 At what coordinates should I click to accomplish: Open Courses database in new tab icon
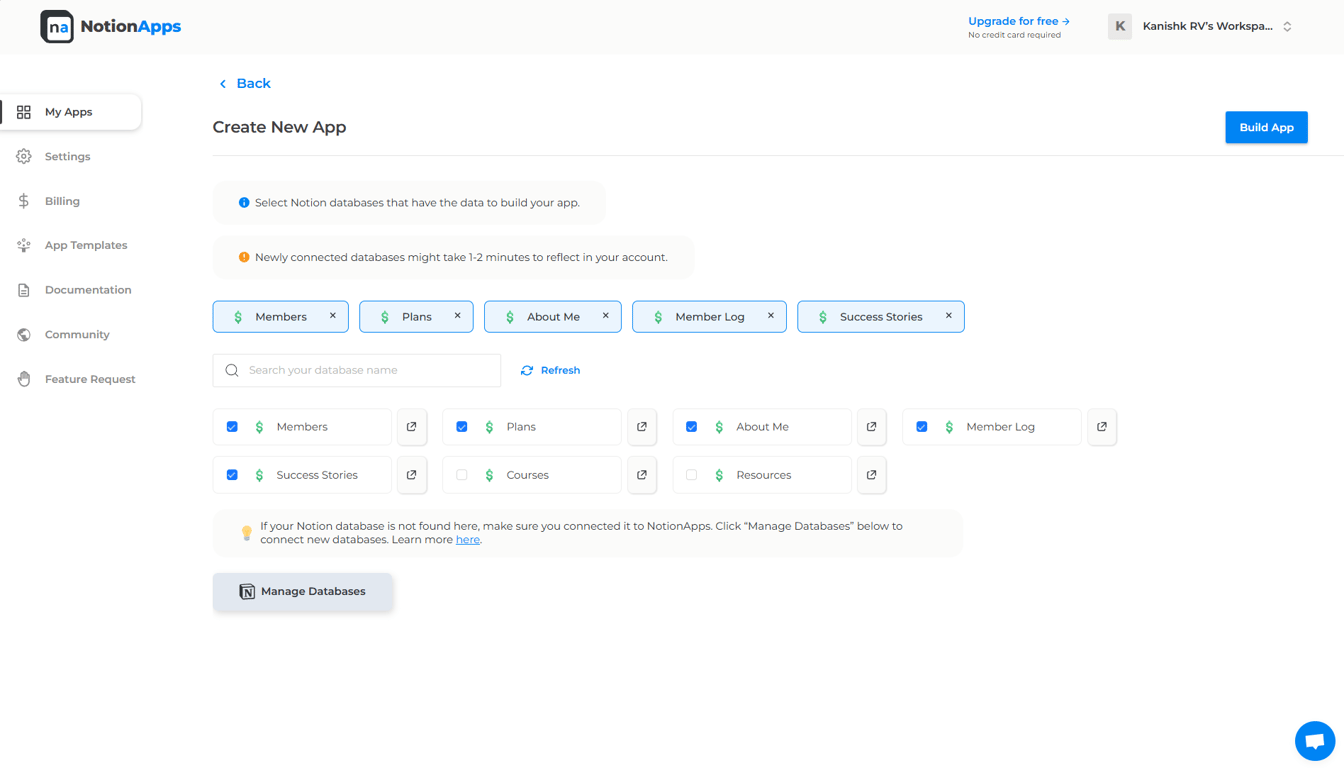(x=642, y=475)
